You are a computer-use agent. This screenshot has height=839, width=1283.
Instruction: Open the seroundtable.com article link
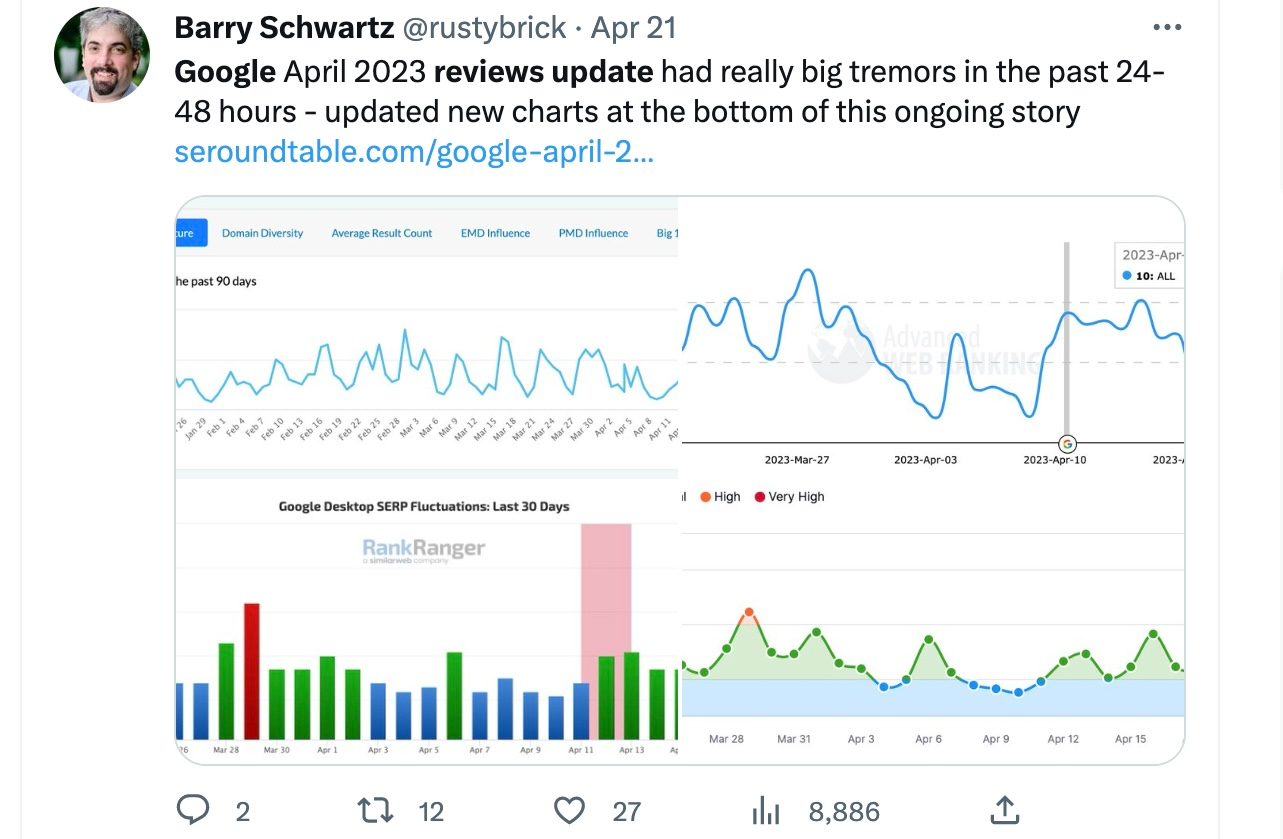(x=414, y=153)
